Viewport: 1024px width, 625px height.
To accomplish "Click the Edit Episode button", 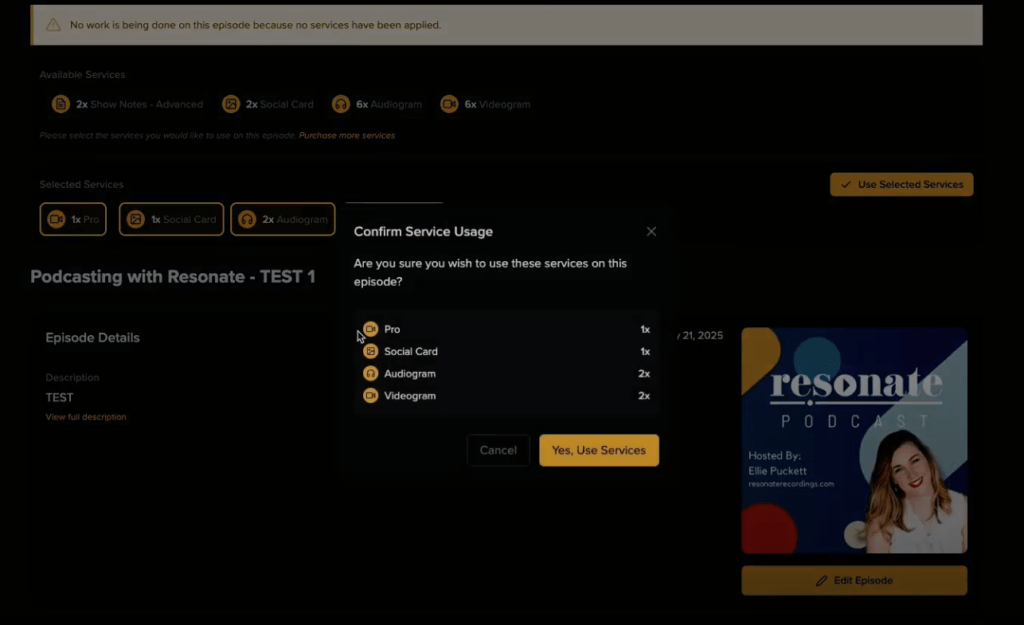I will click(x=854, y=580).
